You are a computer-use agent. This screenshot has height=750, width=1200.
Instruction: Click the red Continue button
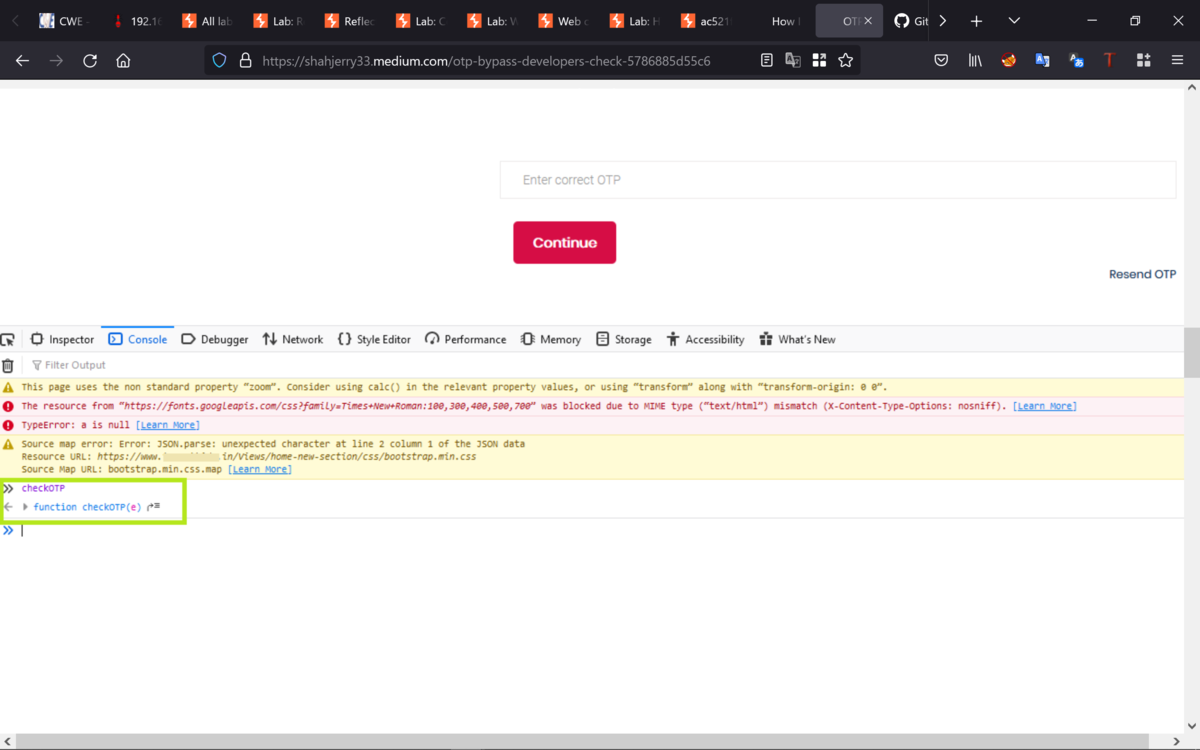pos(564,243)
